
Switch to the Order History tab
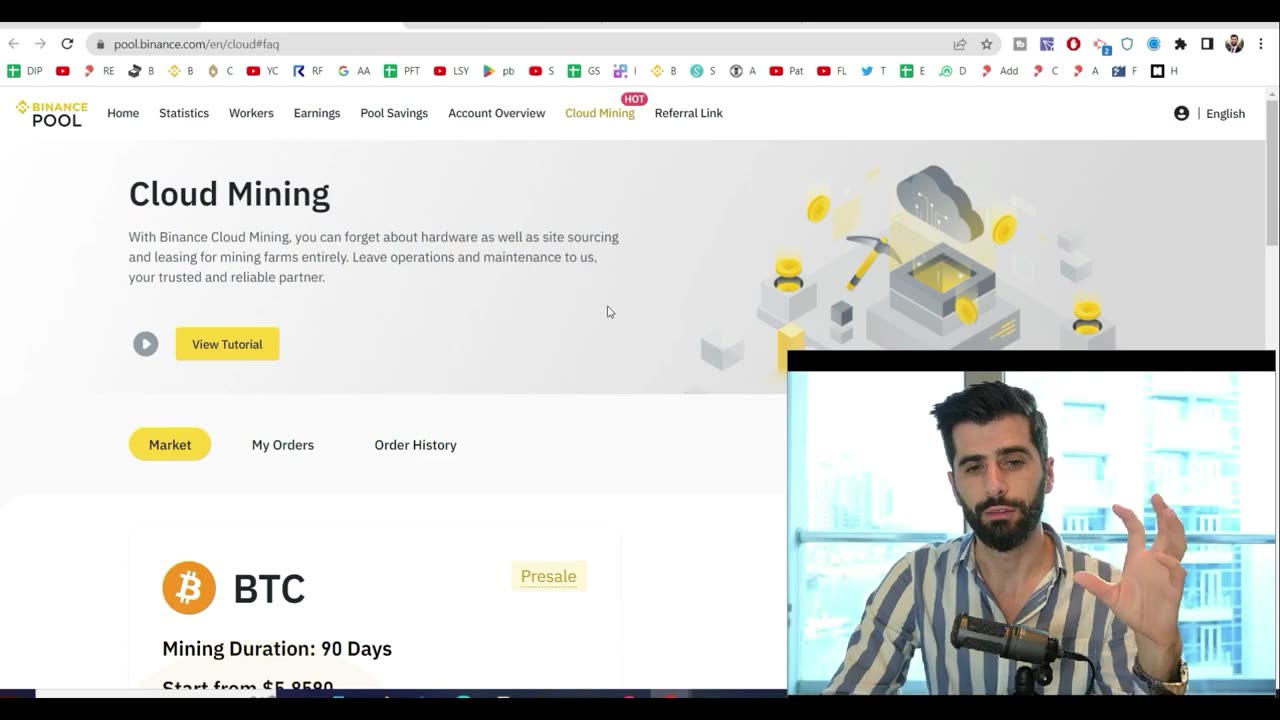click(x=416, y=445)
